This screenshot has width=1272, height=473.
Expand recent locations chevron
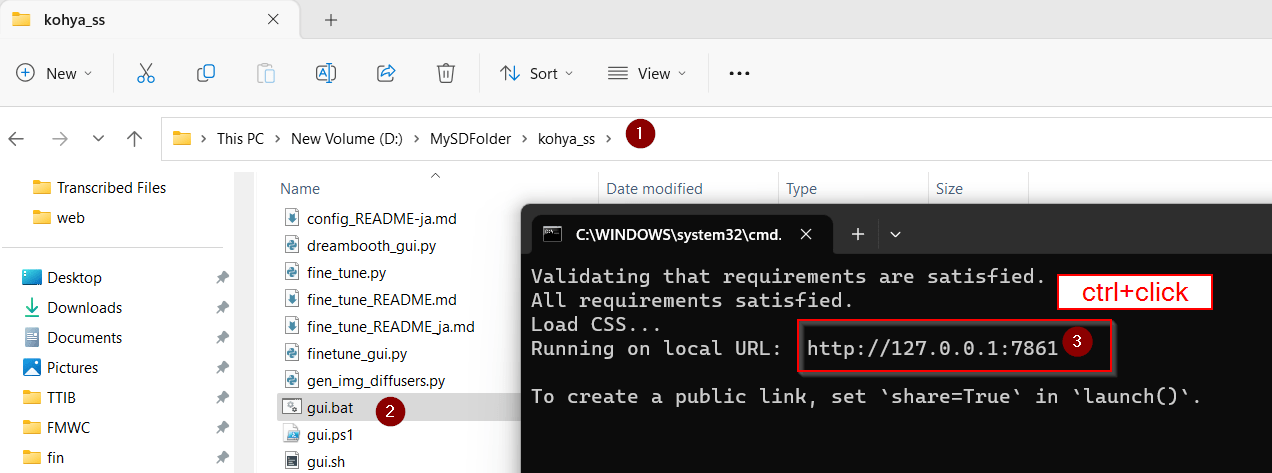point(98,139)
